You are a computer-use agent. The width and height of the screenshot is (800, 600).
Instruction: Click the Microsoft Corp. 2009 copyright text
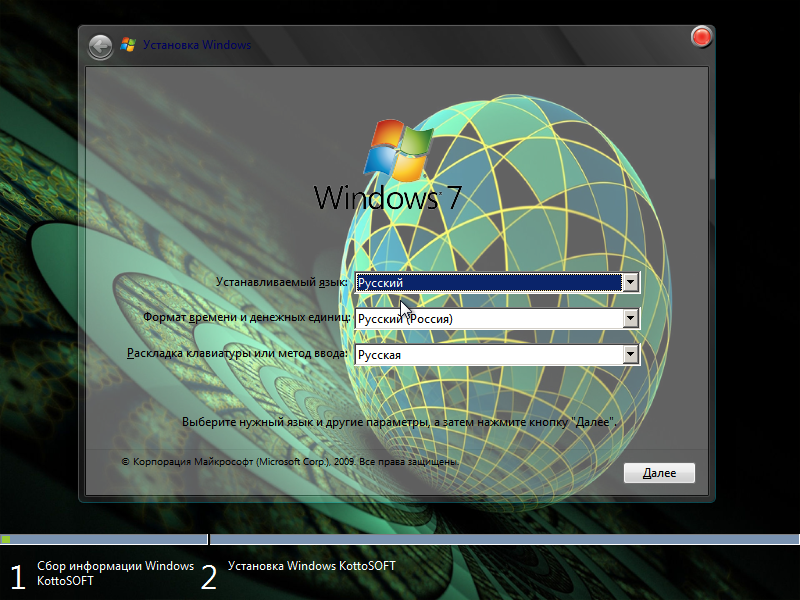tap(290, 461)
